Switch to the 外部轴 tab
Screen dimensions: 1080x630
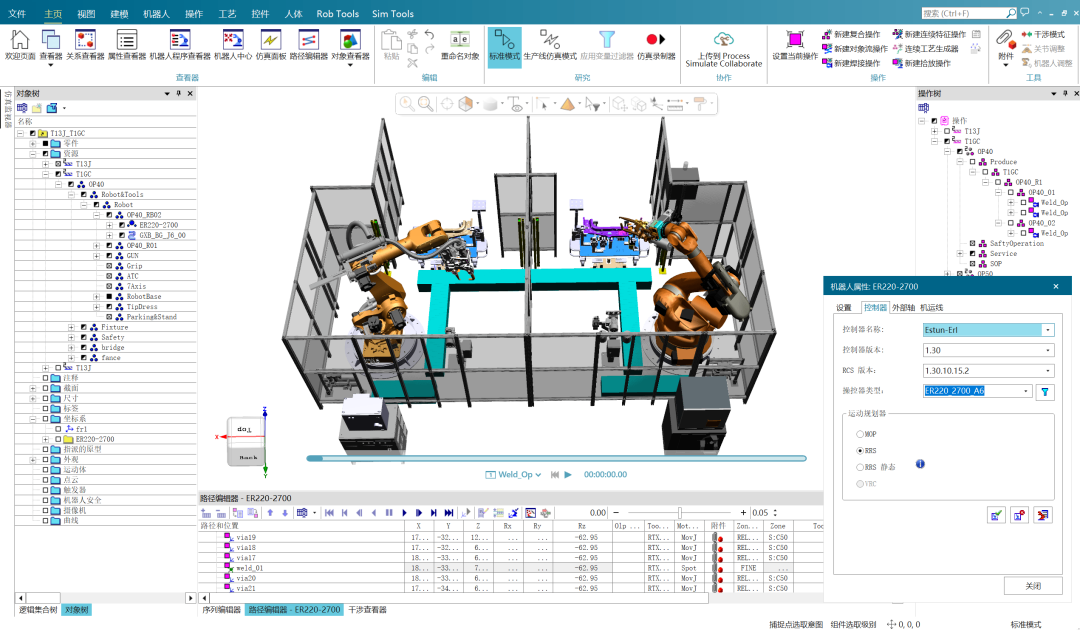903,307
